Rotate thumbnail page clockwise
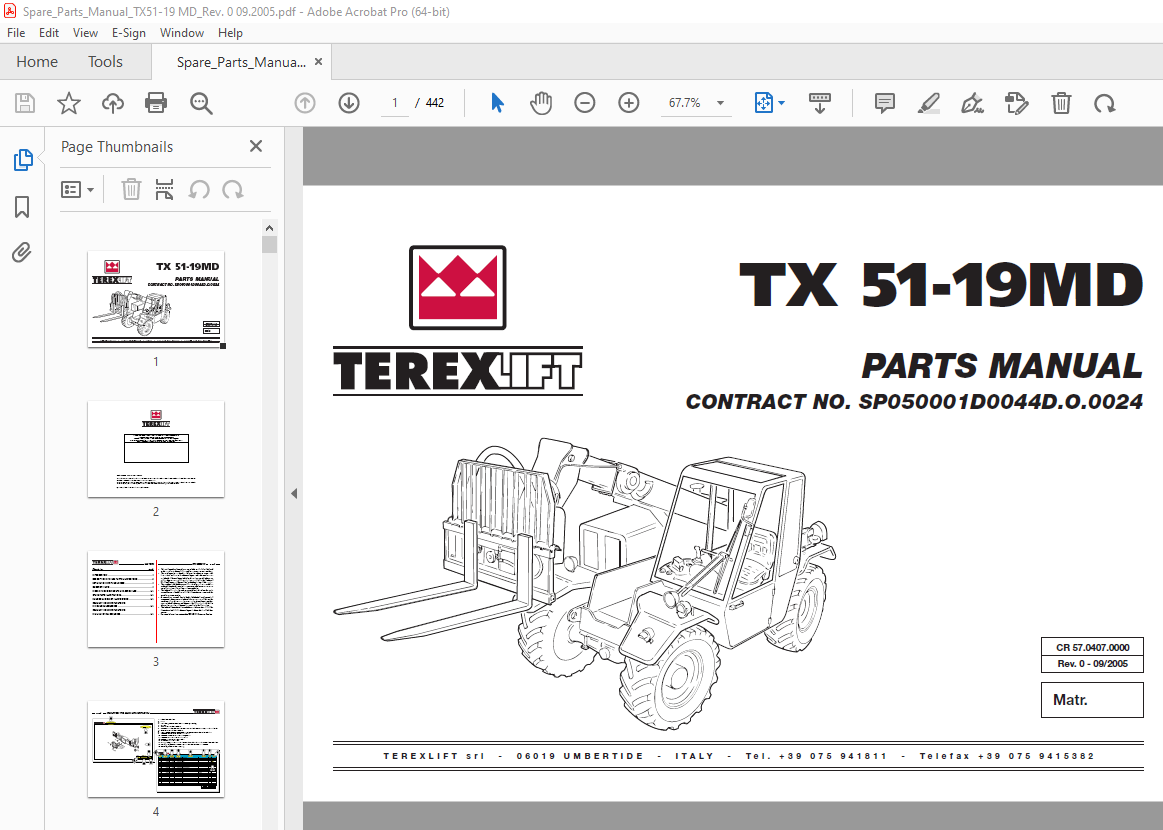 click(x=233, y=190)
